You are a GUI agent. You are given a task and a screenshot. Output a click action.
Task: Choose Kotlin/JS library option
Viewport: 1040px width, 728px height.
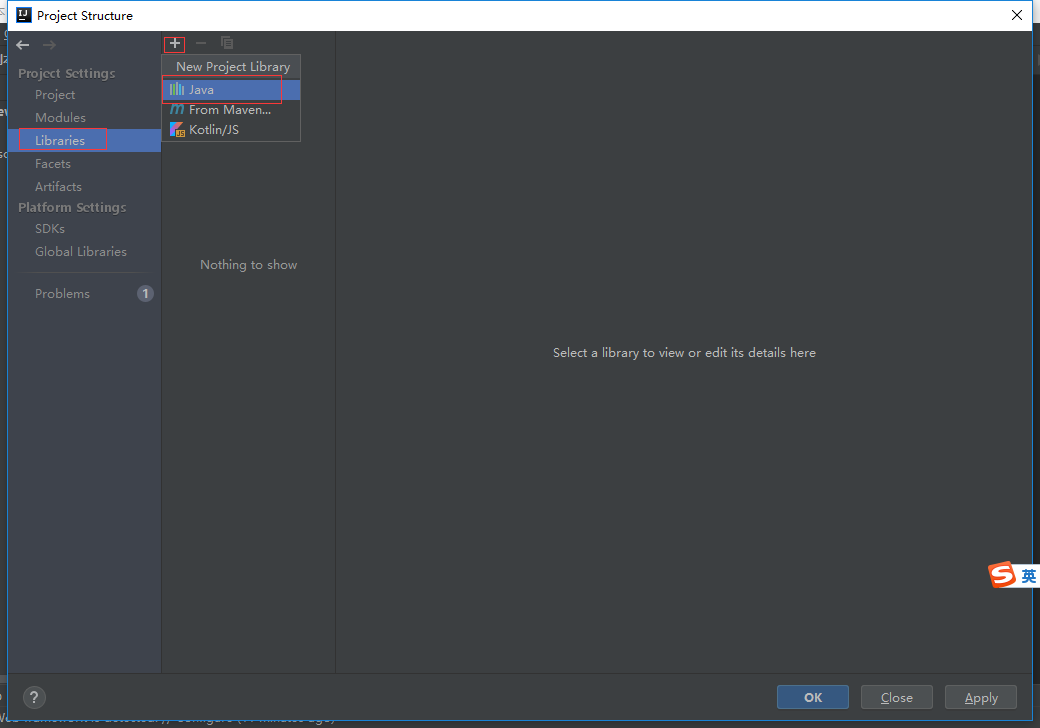coord(231,129)
